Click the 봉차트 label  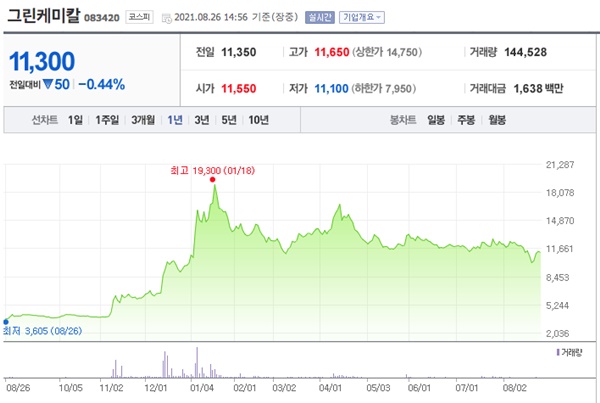pyautogui.click(x=403, y=120)
